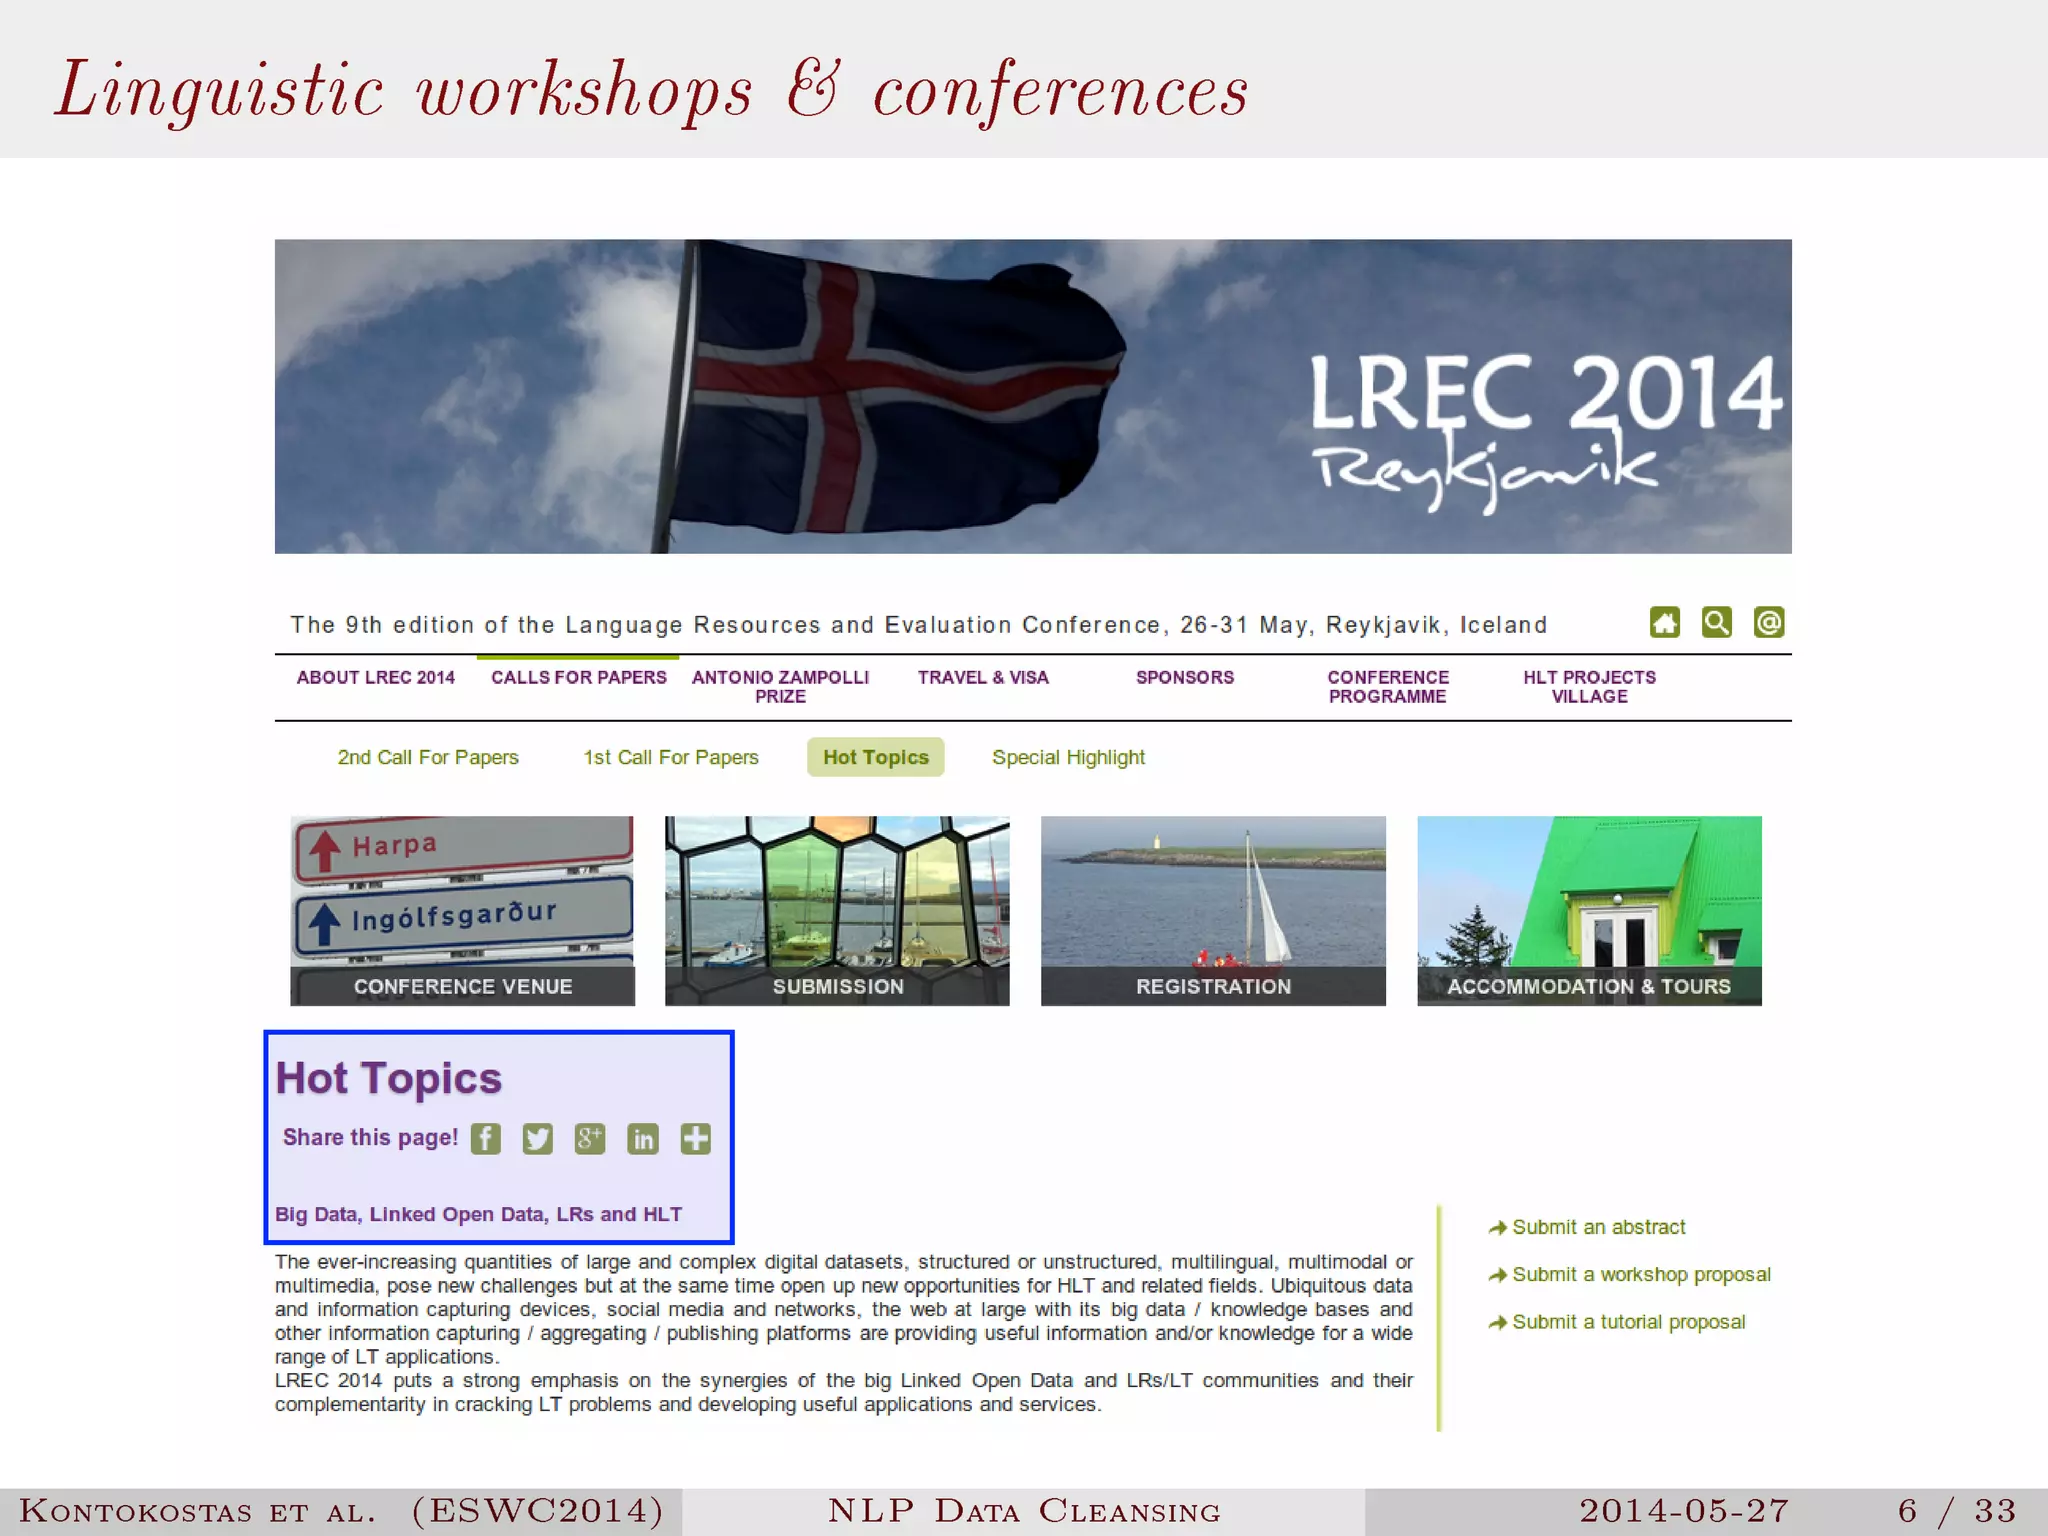This screenshot has height=1536, width=2048.
Task: Share the page via Facebook icon
Action: (x=486, y=1139)
